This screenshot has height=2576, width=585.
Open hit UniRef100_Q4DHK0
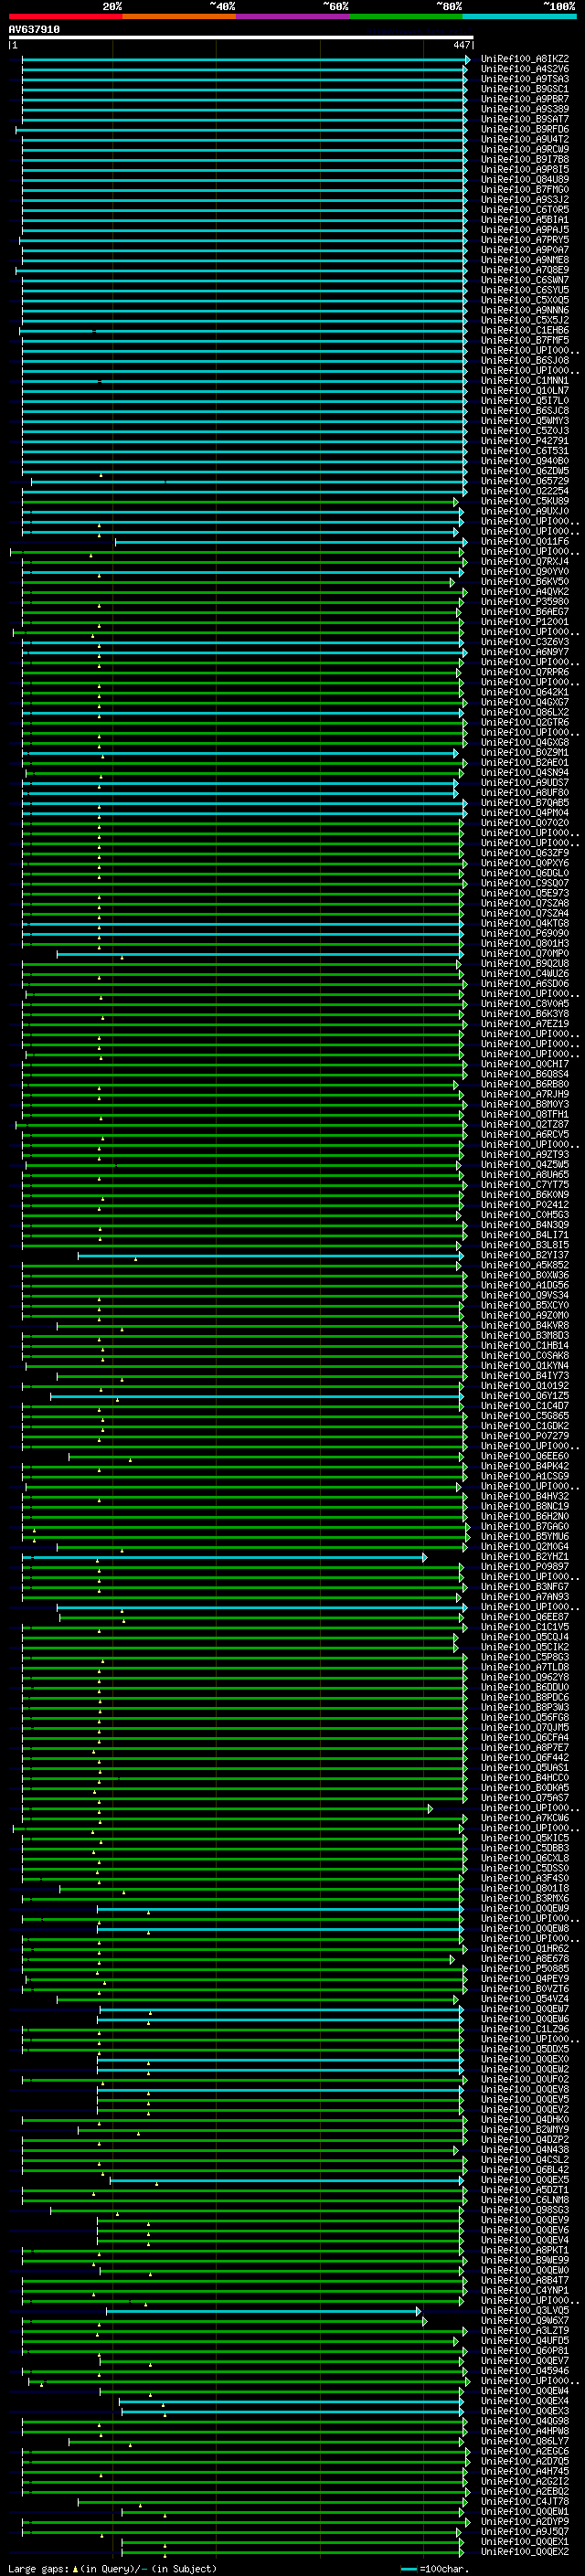(525, 2120)
